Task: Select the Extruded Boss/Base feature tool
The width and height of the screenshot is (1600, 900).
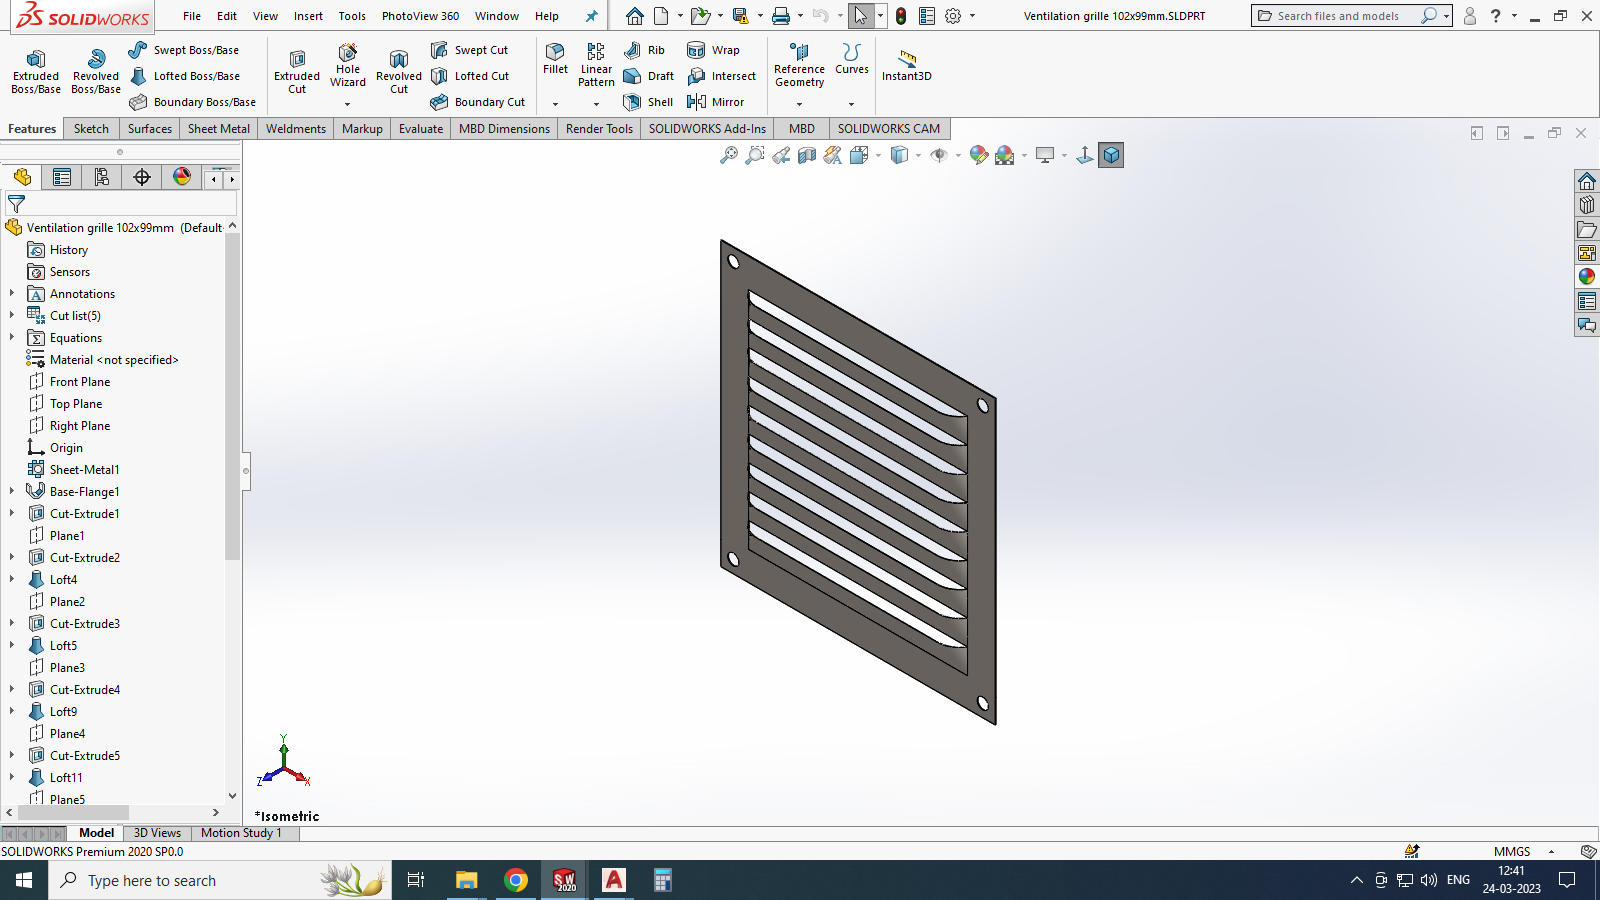Action: point(35,70)
